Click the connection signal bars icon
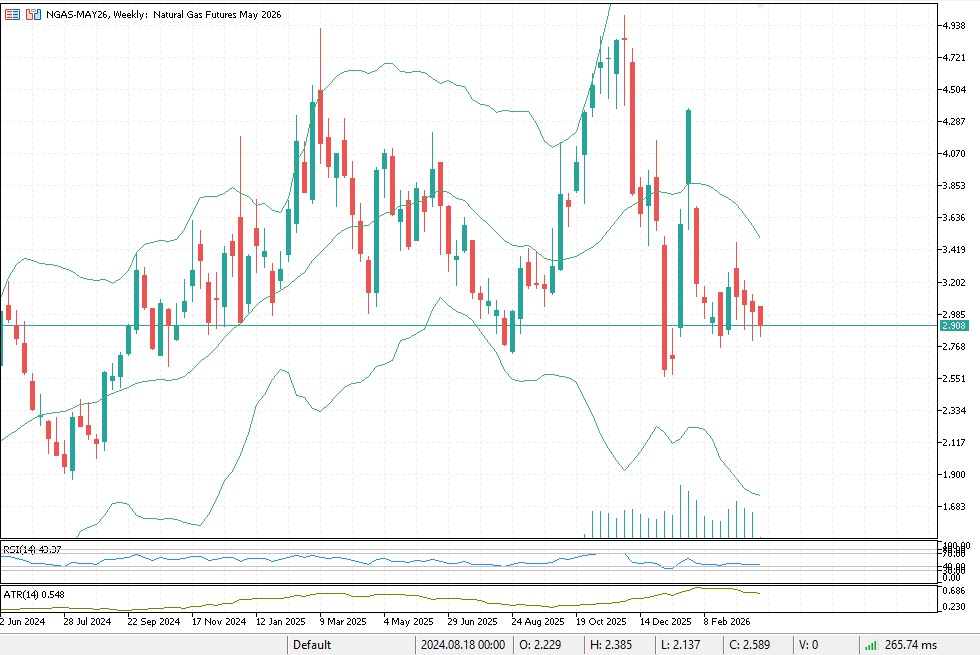 tap(871, 645)
